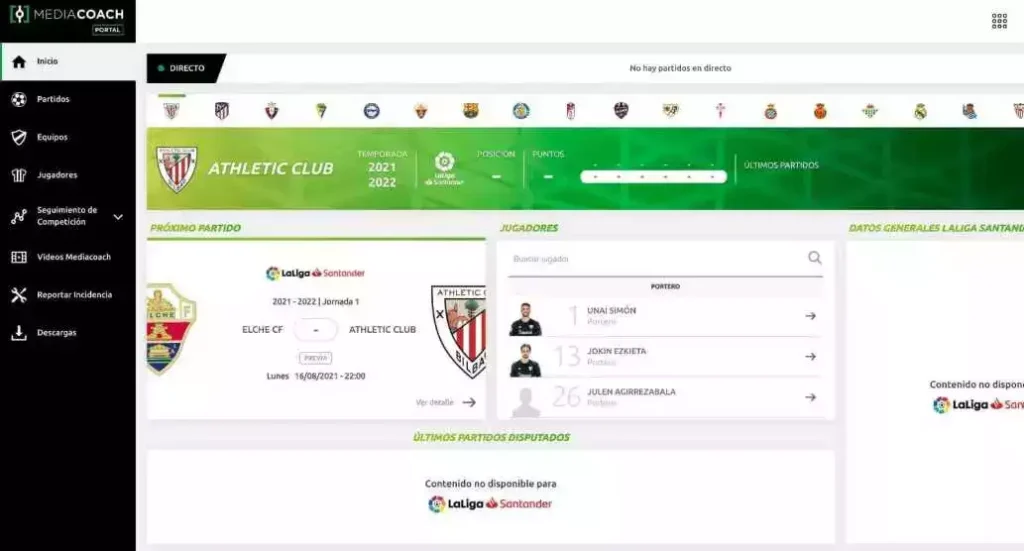This screenshot has height=551, width=1024.
Task: Click Jokin Ezkieta player photo
Action: click(x=525, y=359)
